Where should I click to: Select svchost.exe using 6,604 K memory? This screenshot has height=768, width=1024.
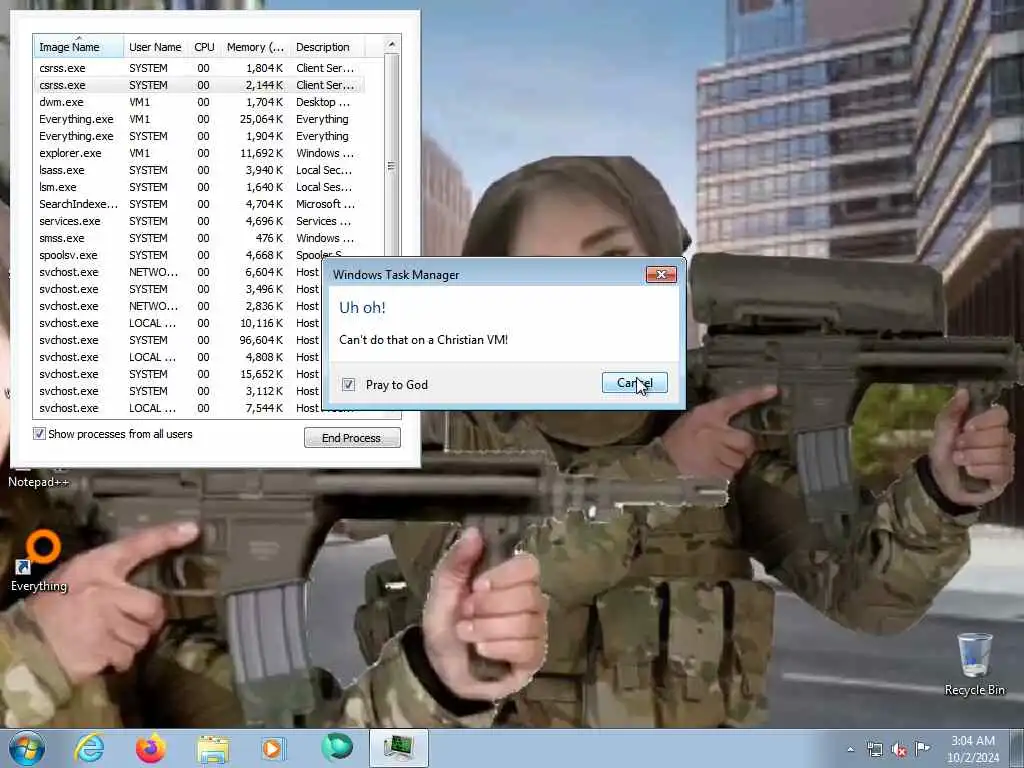[x=178, y=272]
